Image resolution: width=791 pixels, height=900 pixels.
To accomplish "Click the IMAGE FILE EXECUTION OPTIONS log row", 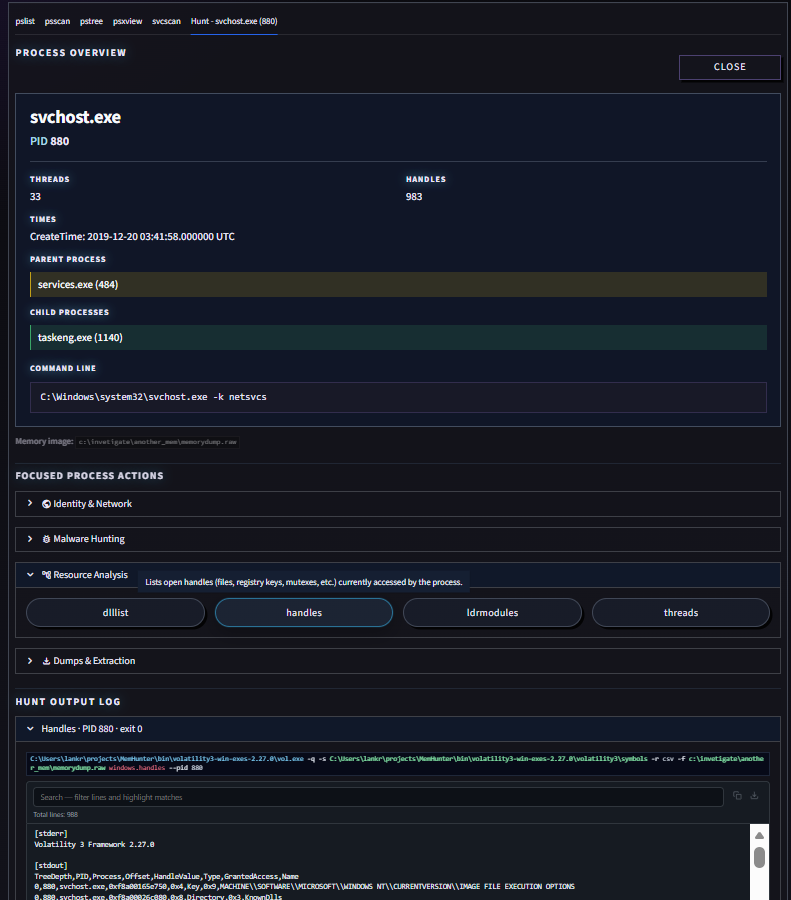I will (304, 887).
